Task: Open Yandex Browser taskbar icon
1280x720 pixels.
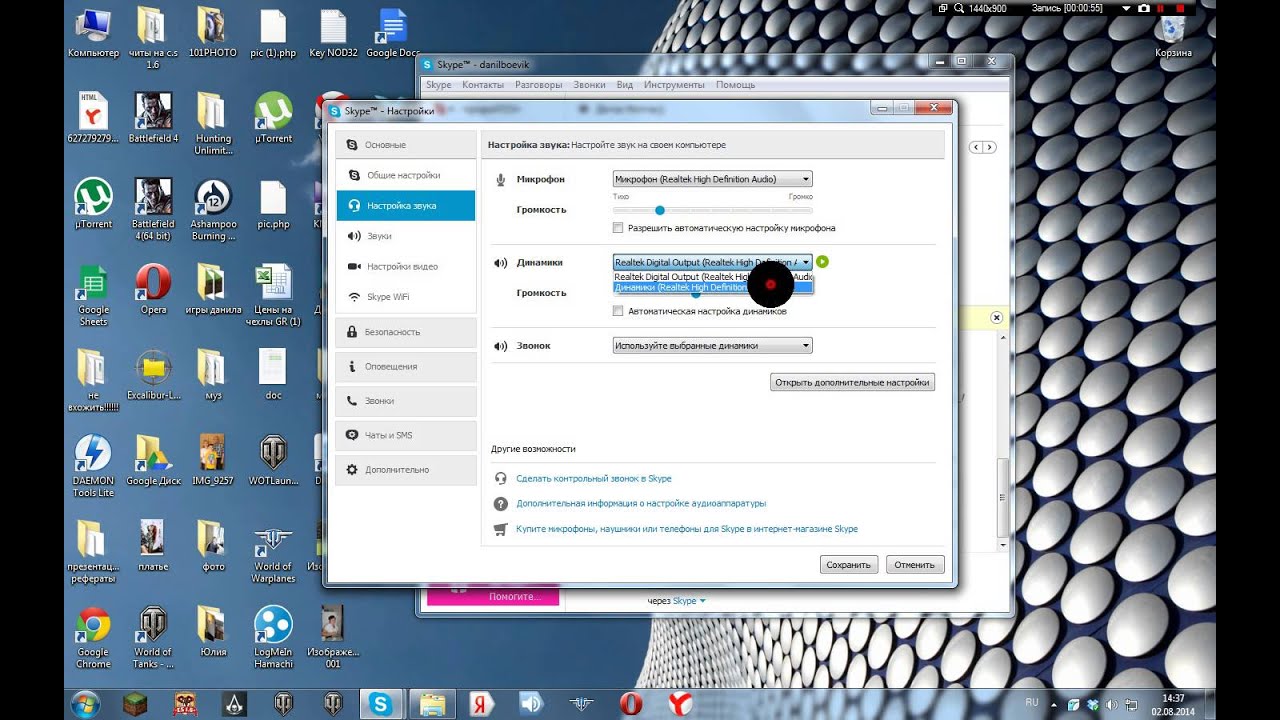Action: coord(679,704)
